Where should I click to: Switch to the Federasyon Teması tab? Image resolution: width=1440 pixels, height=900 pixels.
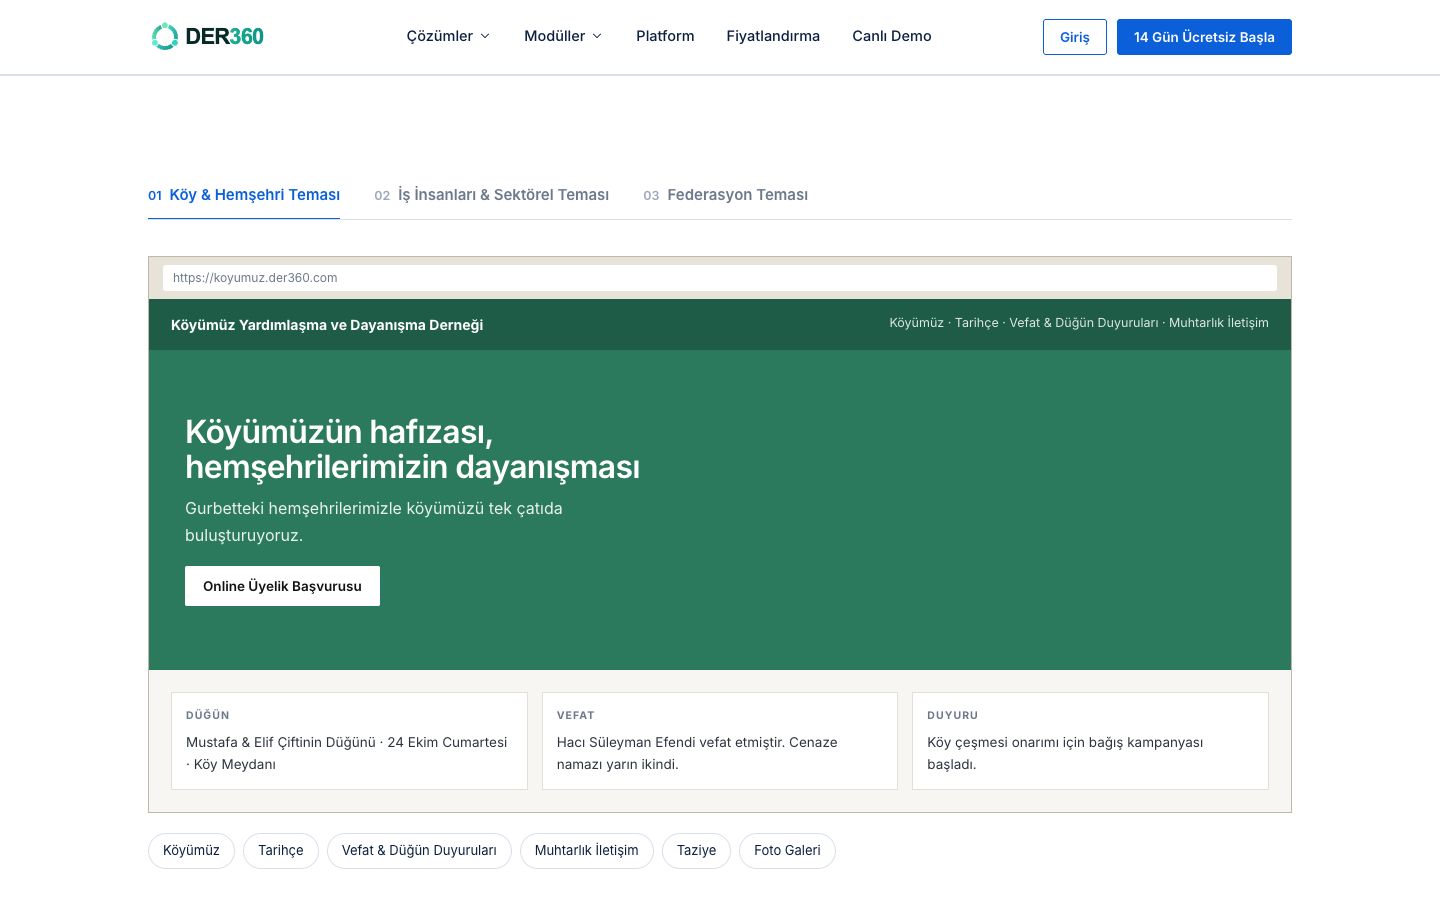pos(725,195)
